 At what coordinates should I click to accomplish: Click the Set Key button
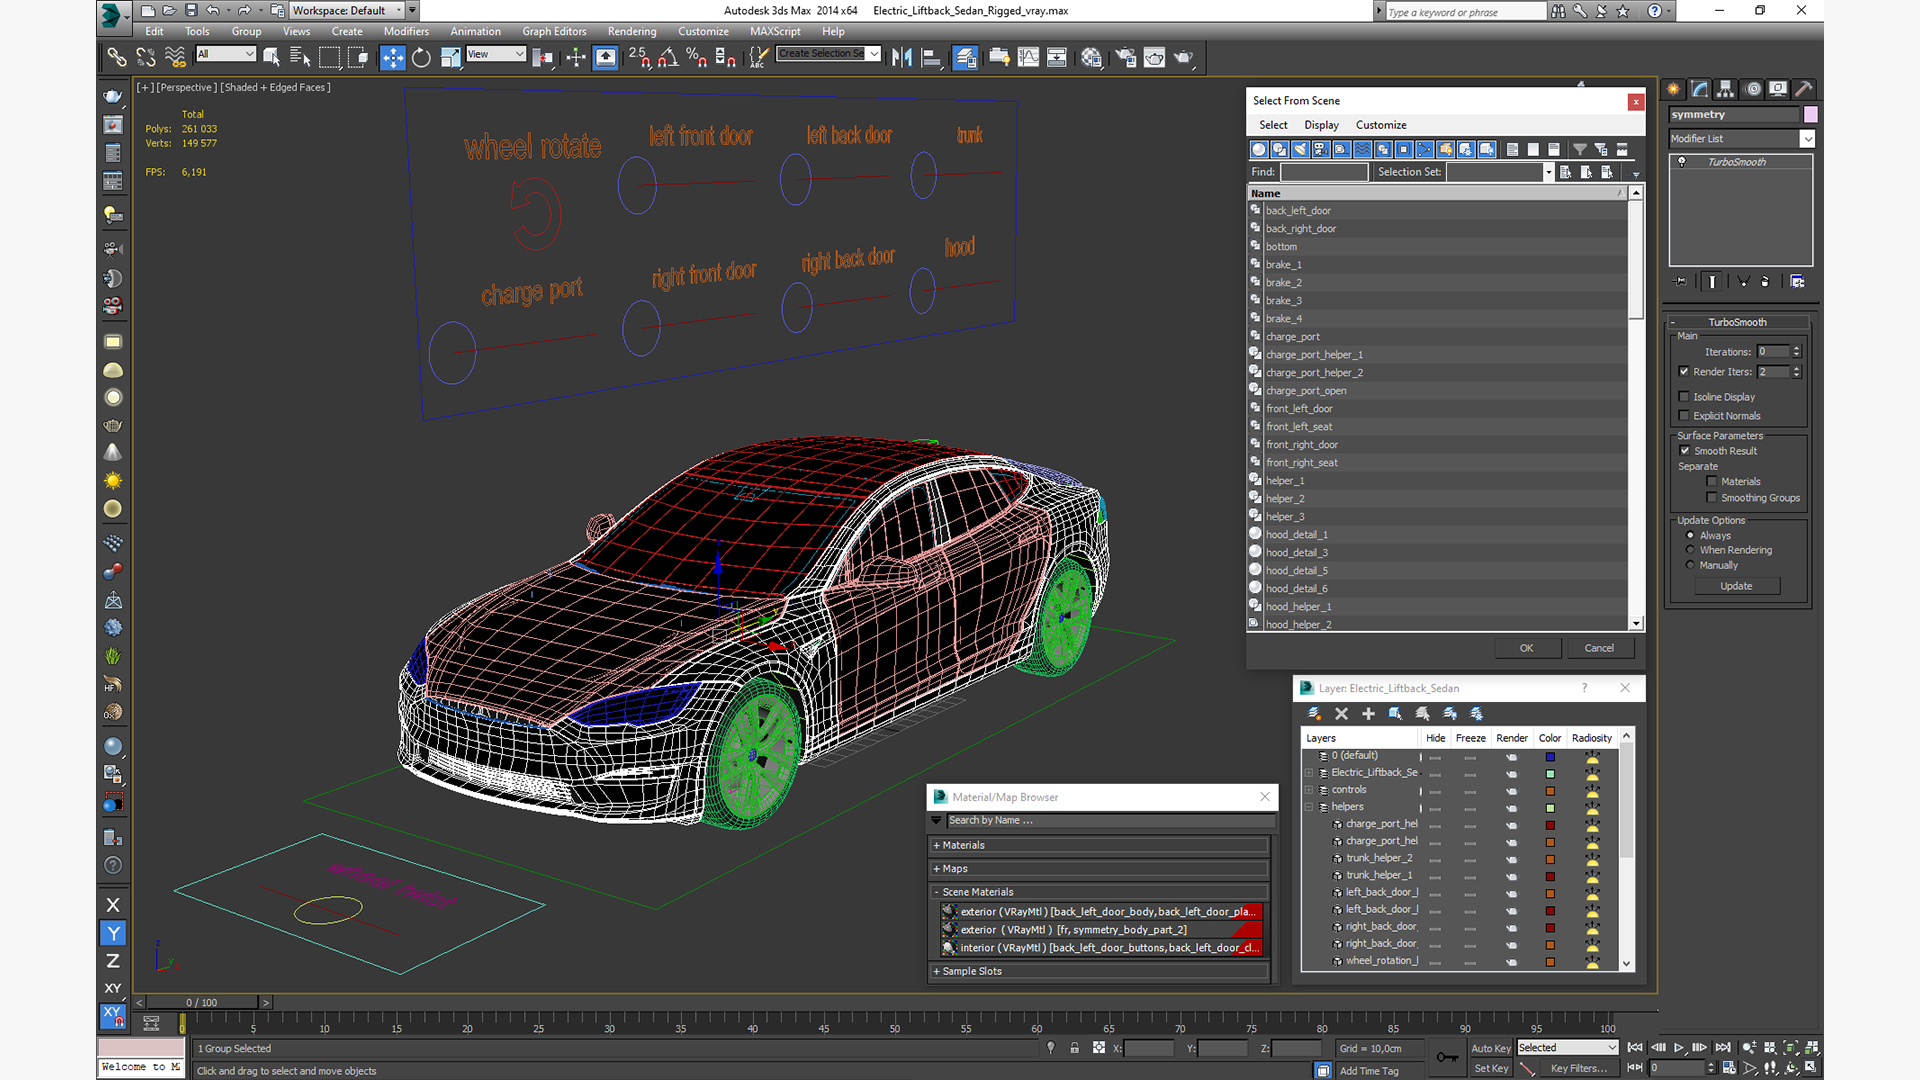(1490, 1068)
